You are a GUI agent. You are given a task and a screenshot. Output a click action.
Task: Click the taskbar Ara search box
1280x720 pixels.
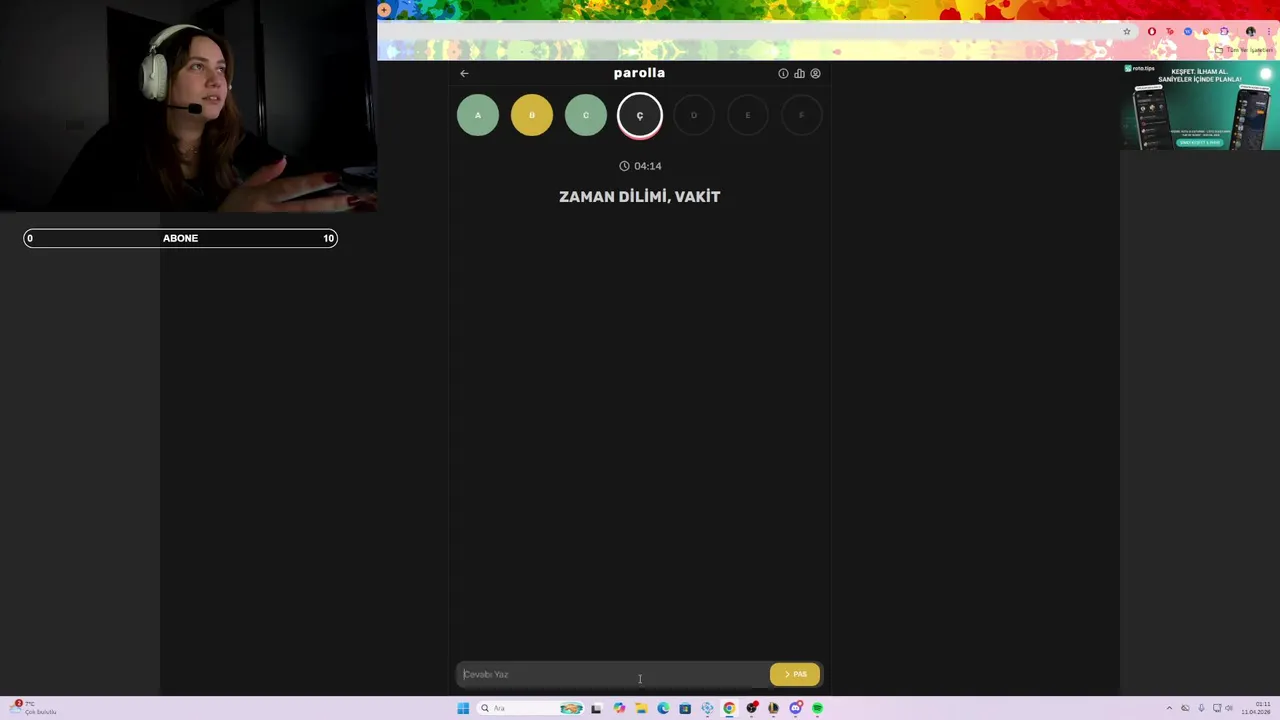pyautogui.click(x=530, y=708)
